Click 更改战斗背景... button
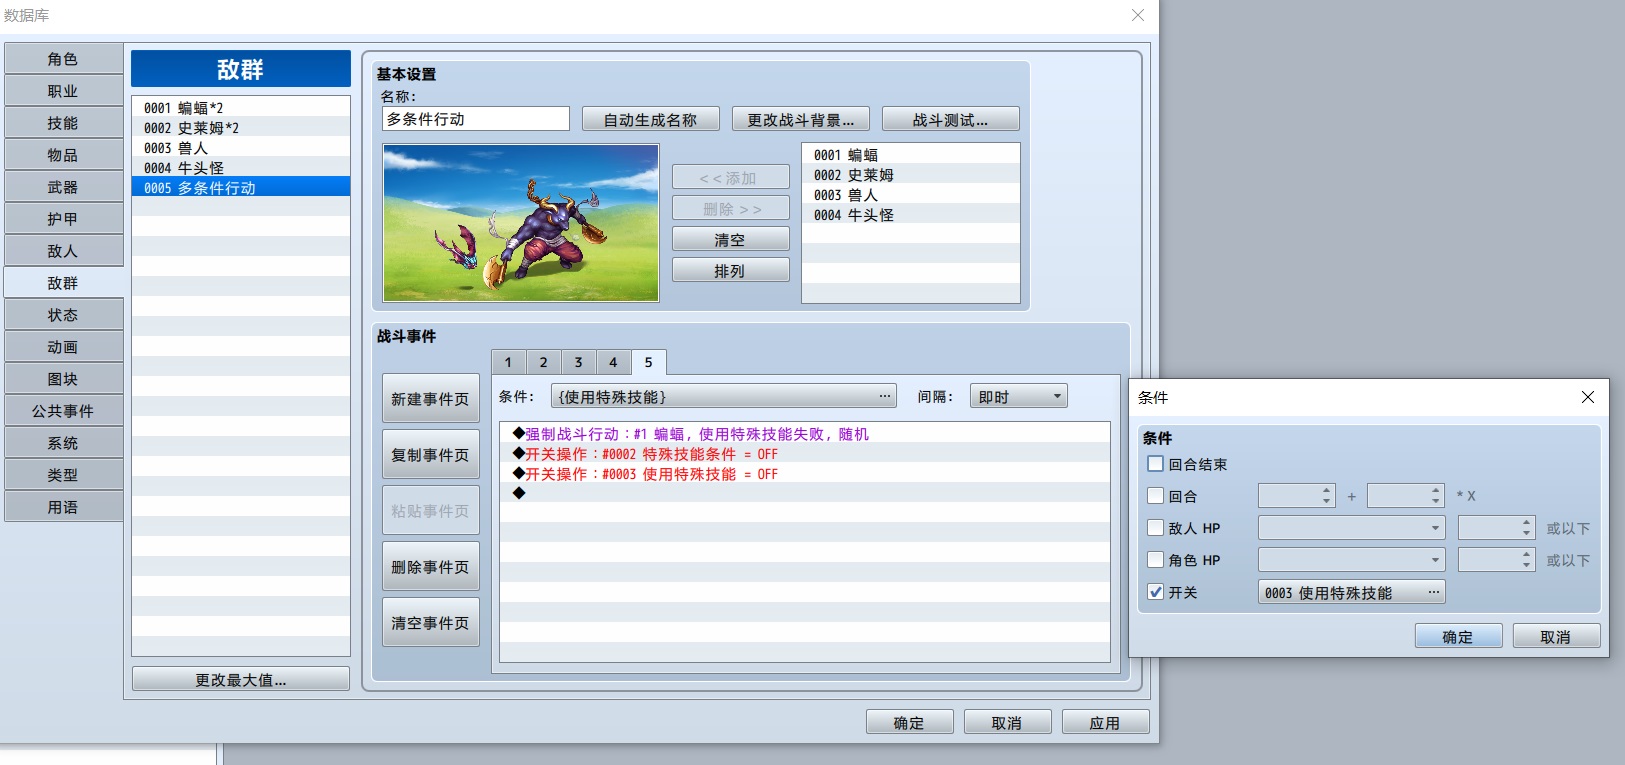1625x765 pixels. coord(800,120)
